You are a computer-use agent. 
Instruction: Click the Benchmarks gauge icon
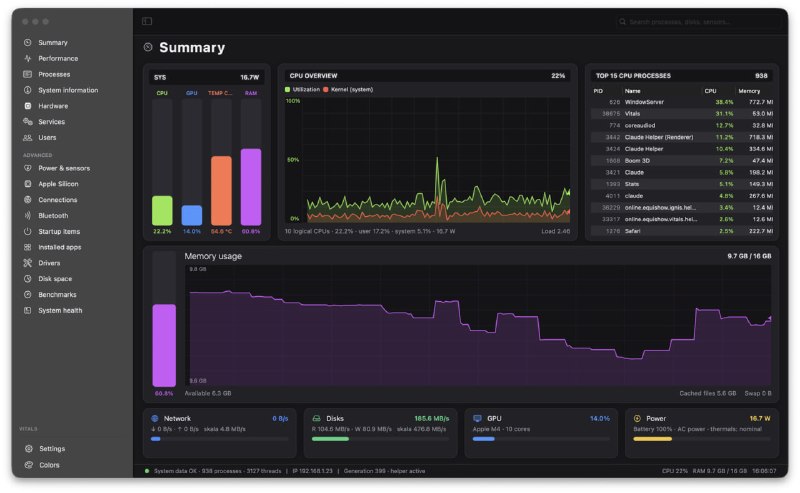pos(28,294)
